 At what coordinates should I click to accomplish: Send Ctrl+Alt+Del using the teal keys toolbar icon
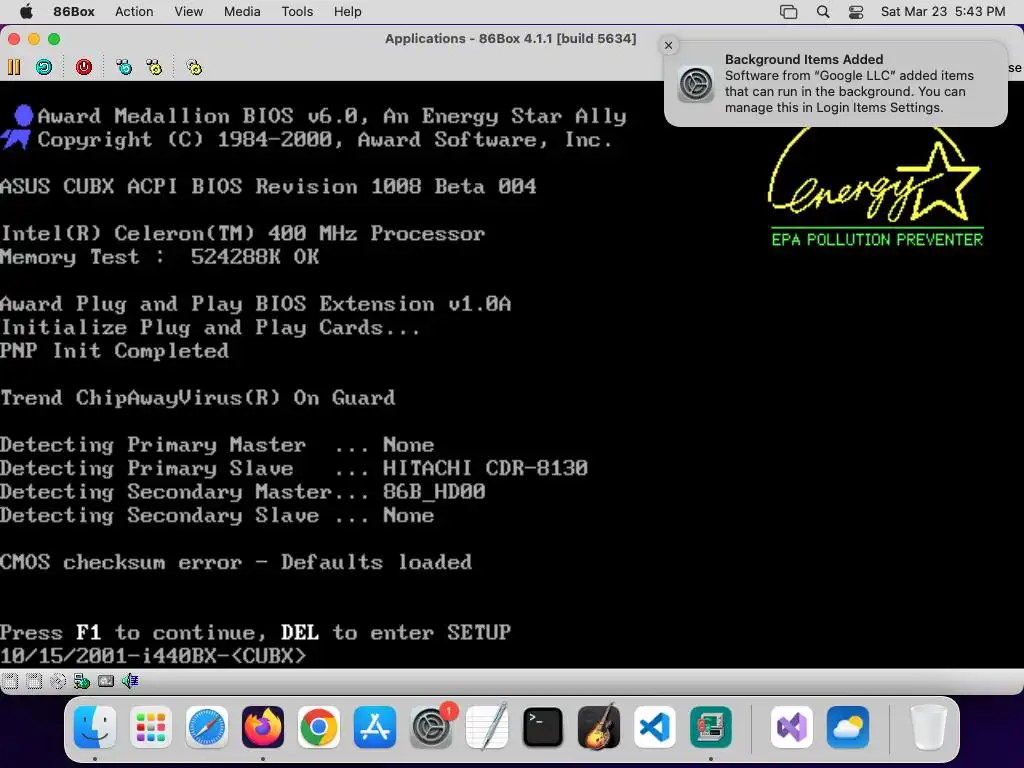point(123,67)
